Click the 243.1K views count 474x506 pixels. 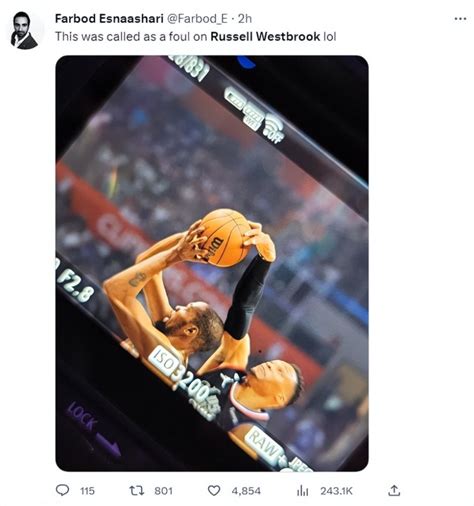click(x=336, y=491)
